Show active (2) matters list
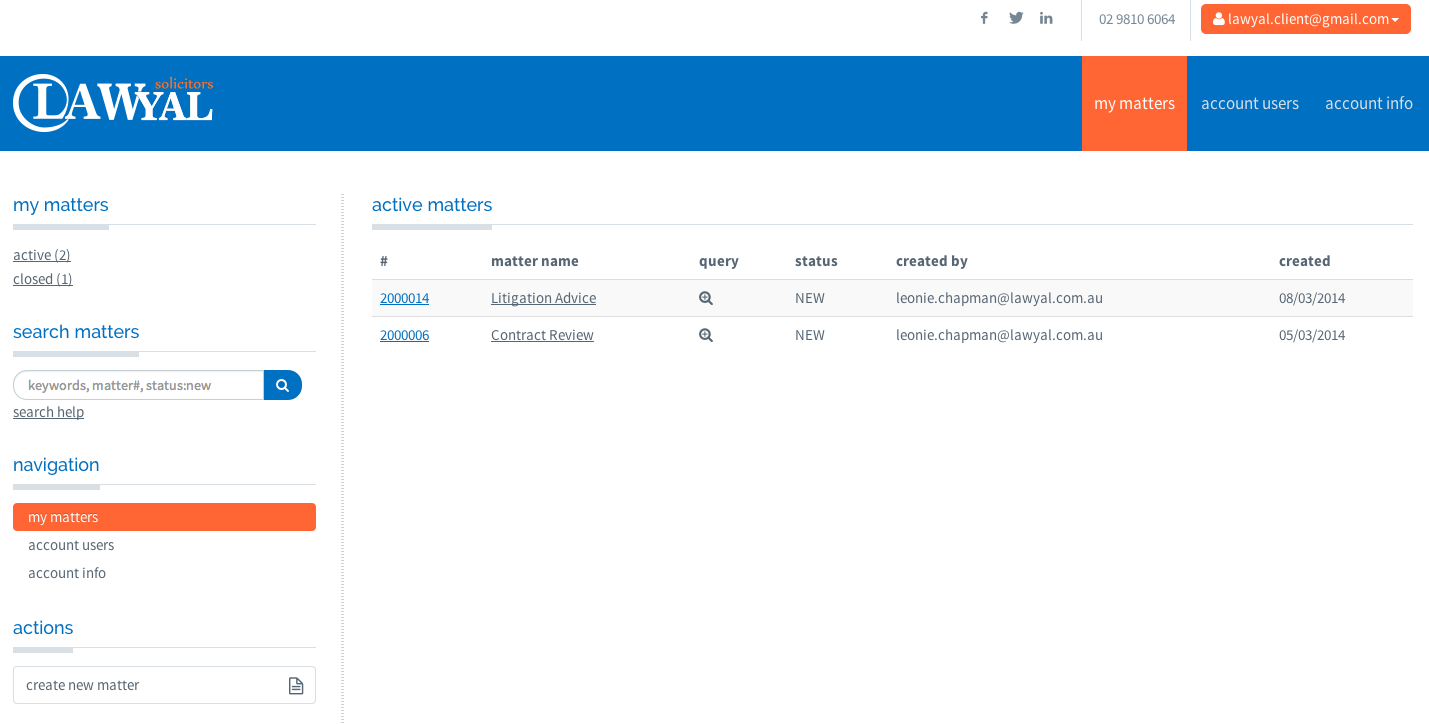The image size is (1429, 724). tap(42, 255)
